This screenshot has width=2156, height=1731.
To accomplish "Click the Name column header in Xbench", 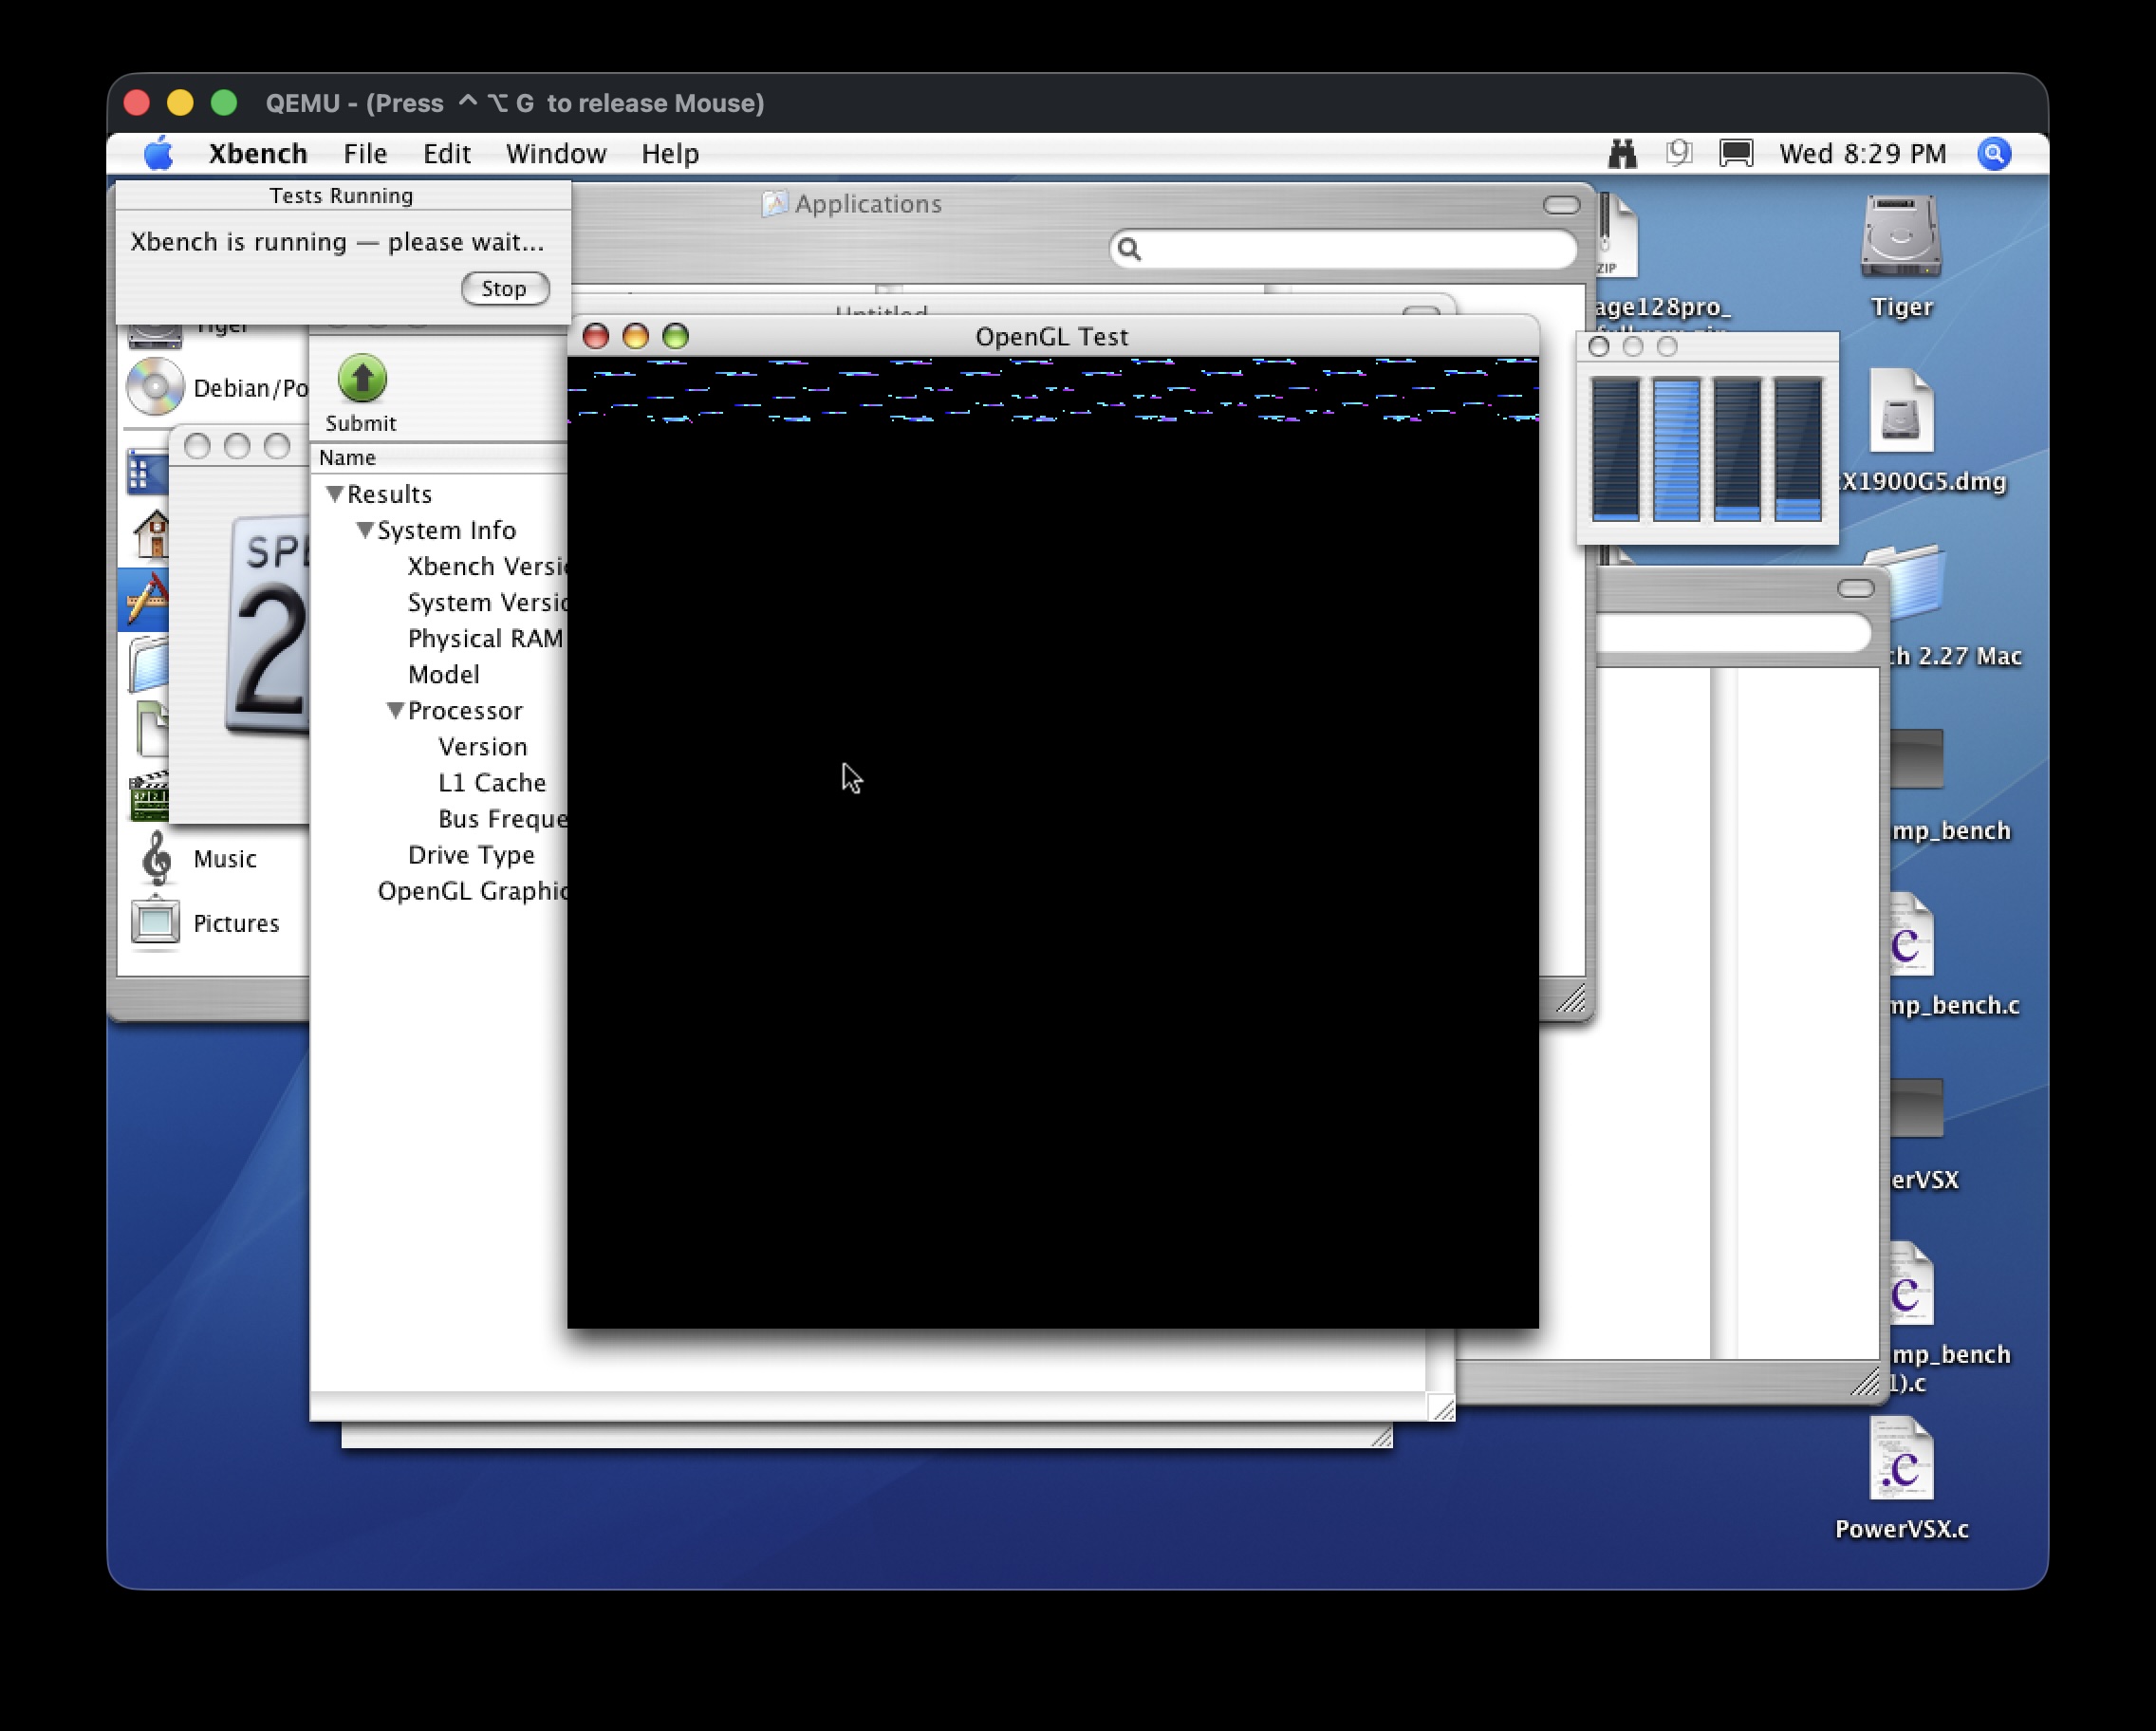I will click(438, 457).
